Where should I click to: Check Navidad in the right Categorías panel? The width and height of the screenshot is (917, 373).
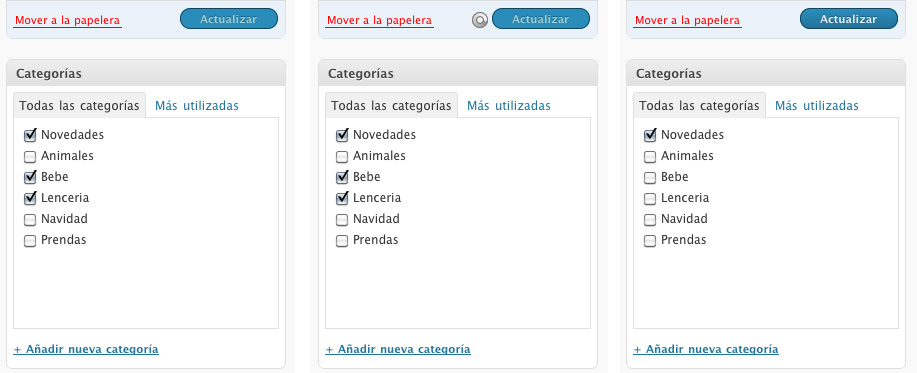click(650, 220)
